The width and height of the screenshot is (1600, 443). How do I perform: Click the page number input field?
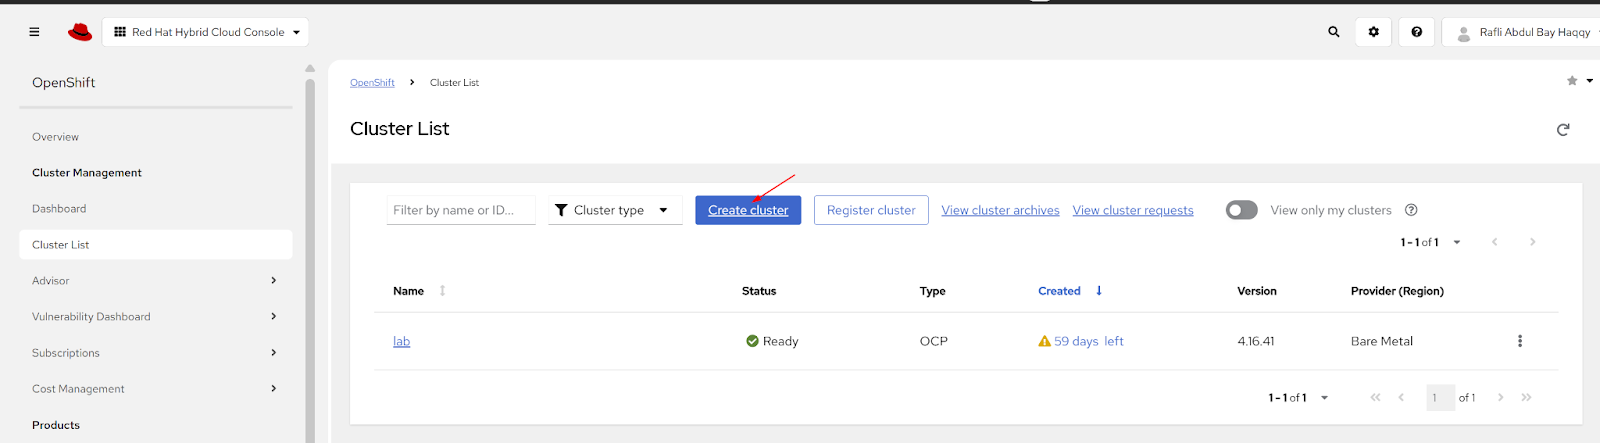[x=1440, y=398]
